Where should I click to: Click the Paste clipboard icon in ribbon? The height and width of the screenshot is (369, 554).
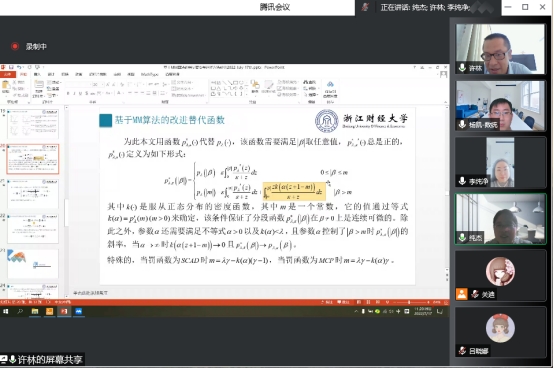[x=6, y=86]
